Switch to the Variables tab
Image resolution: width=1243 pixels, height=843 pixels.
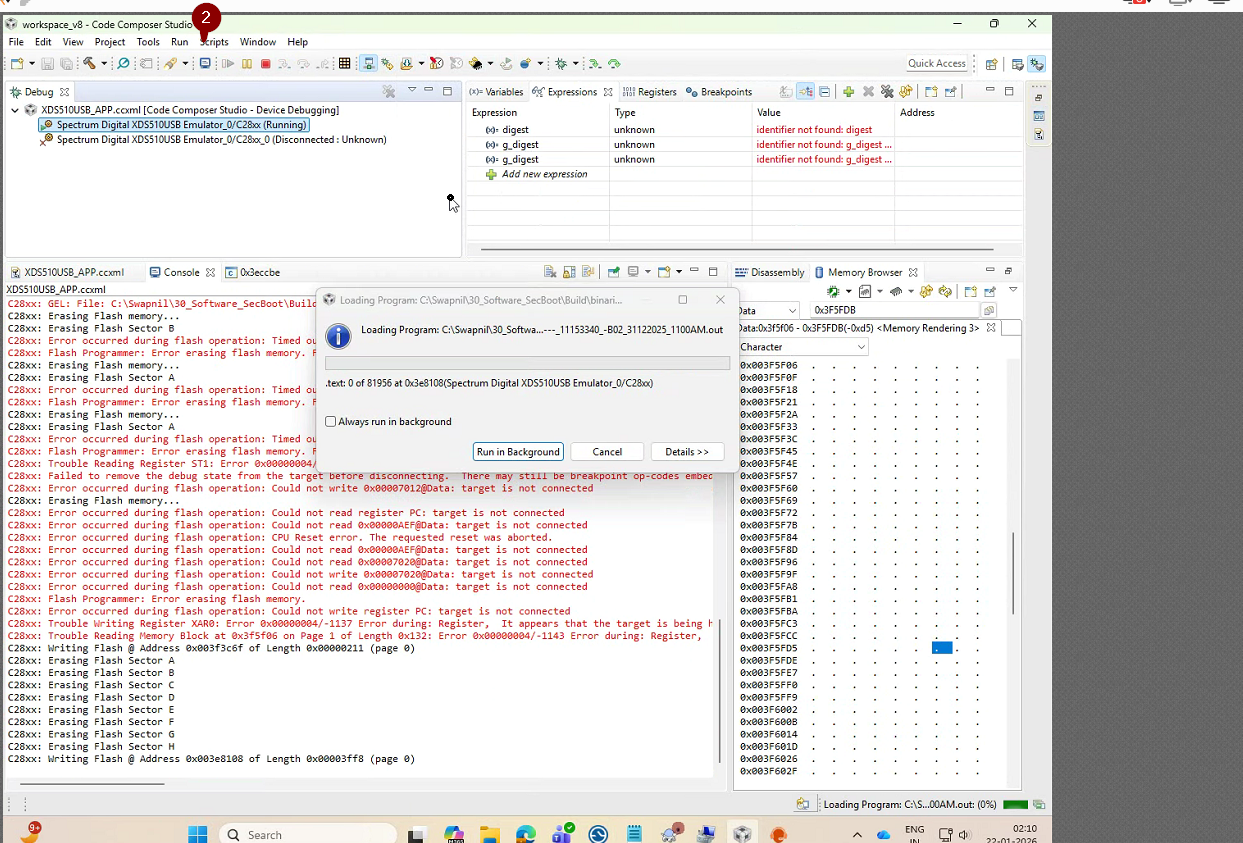[x=496, y=92]
